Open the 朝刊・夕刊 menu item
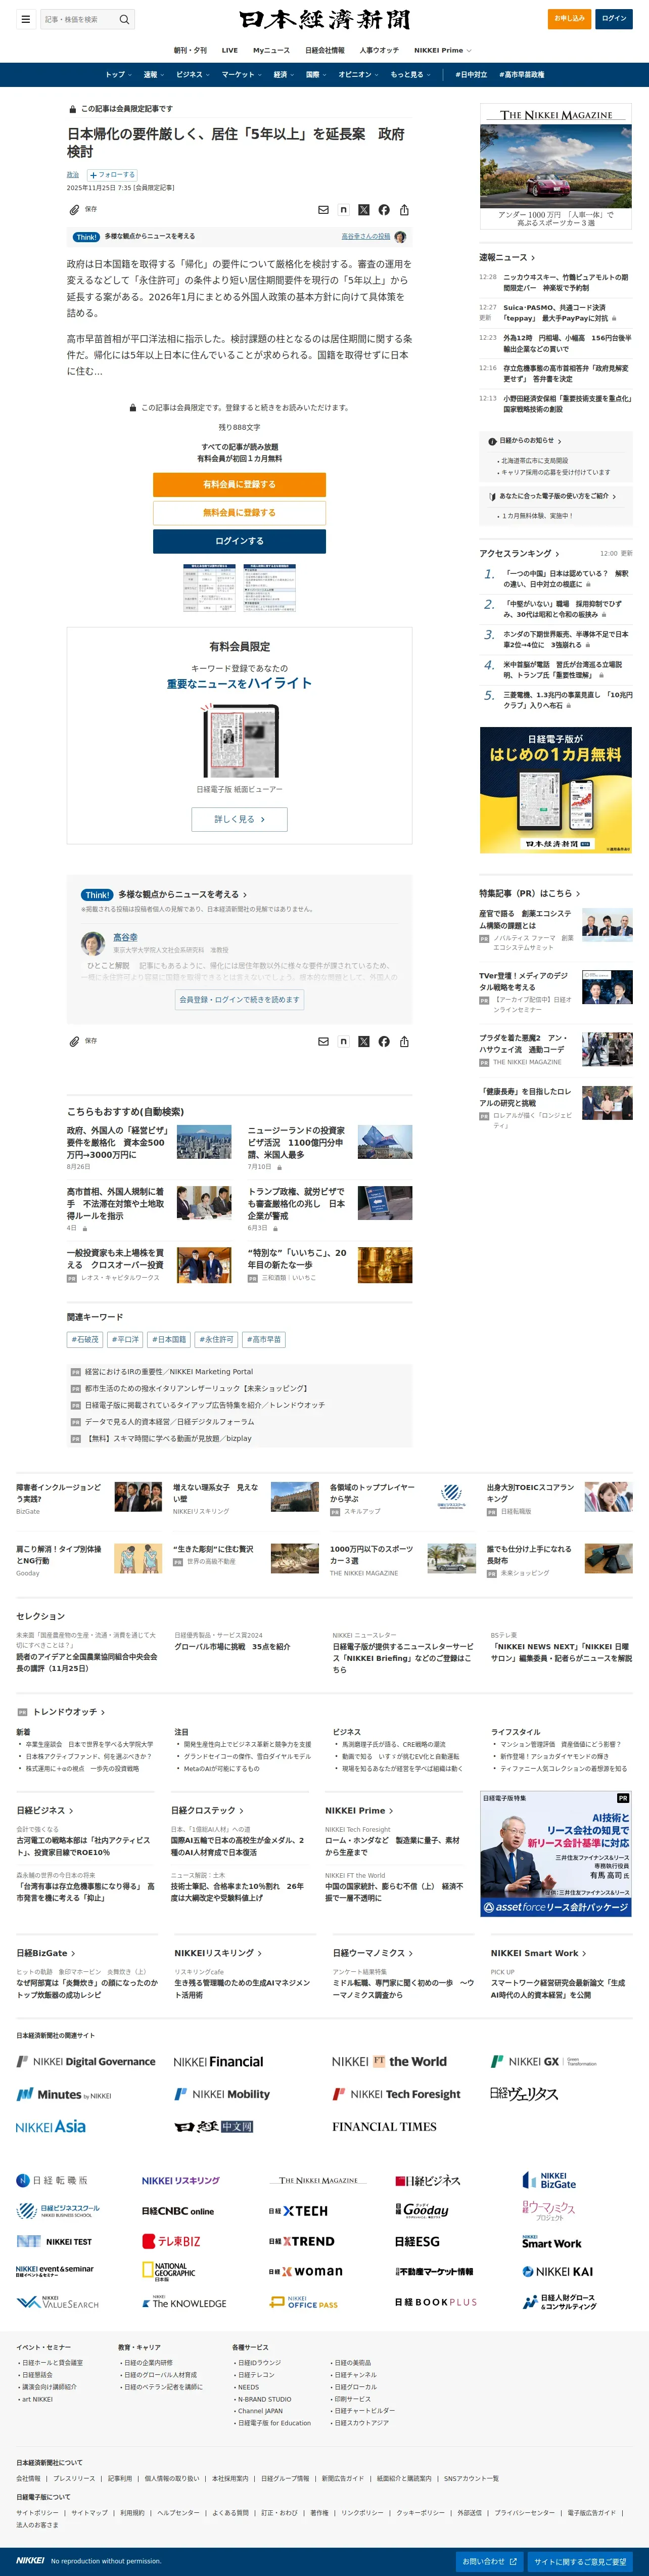Viewport: 649px width, 2576px height. pos(190,50)
